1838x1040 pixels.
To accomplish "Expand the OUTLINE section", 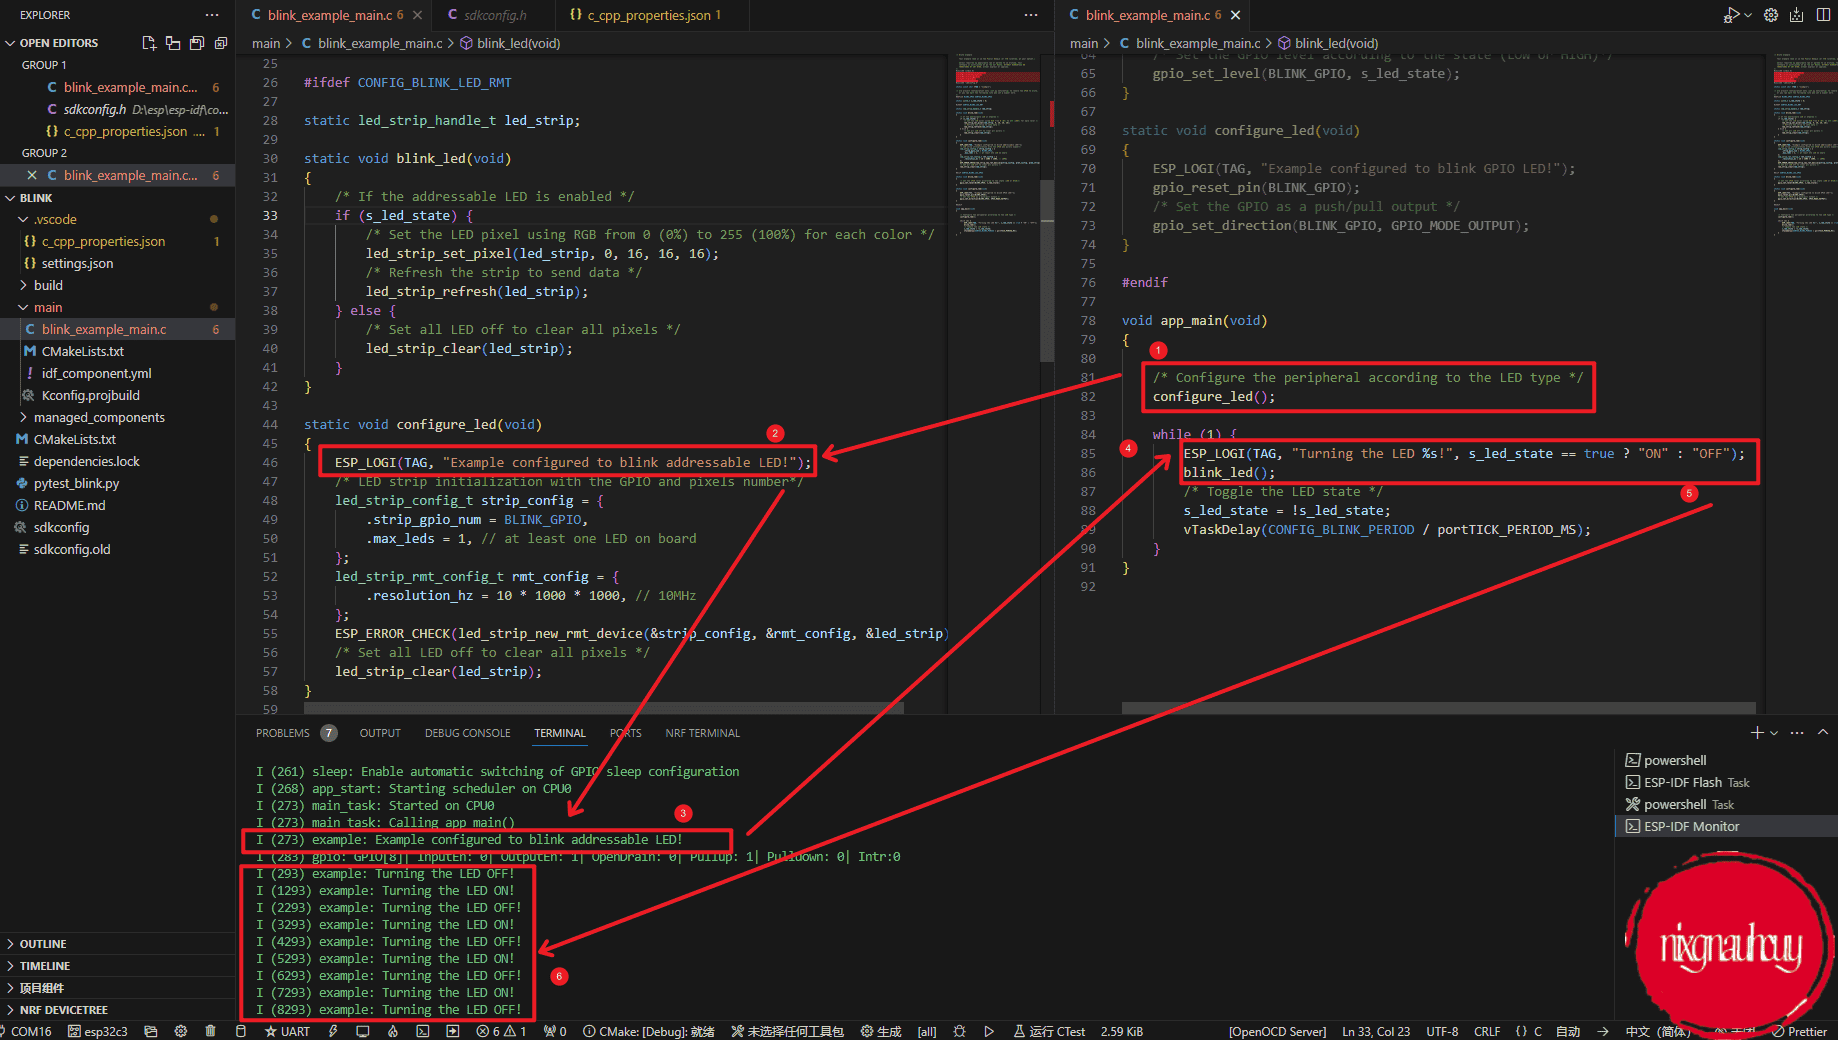I will (x=43, y=944).
